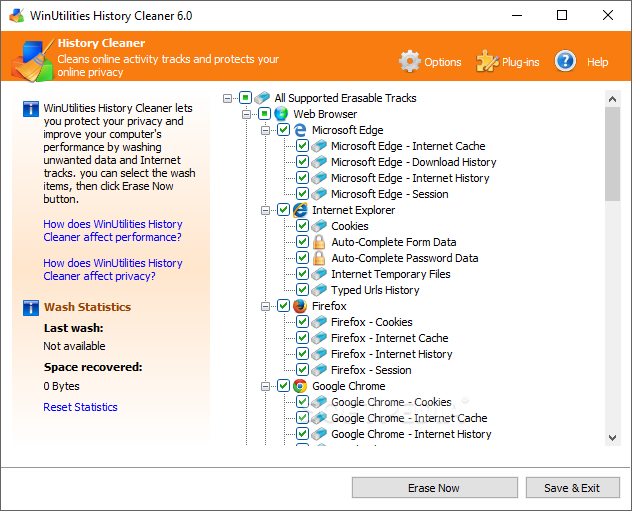Image resolution: width=632 pixels, height=511 pixels.
Task: Open the Plug-ins puzzle piece icon
Action: pyautogui.click(x=487, y=62)
